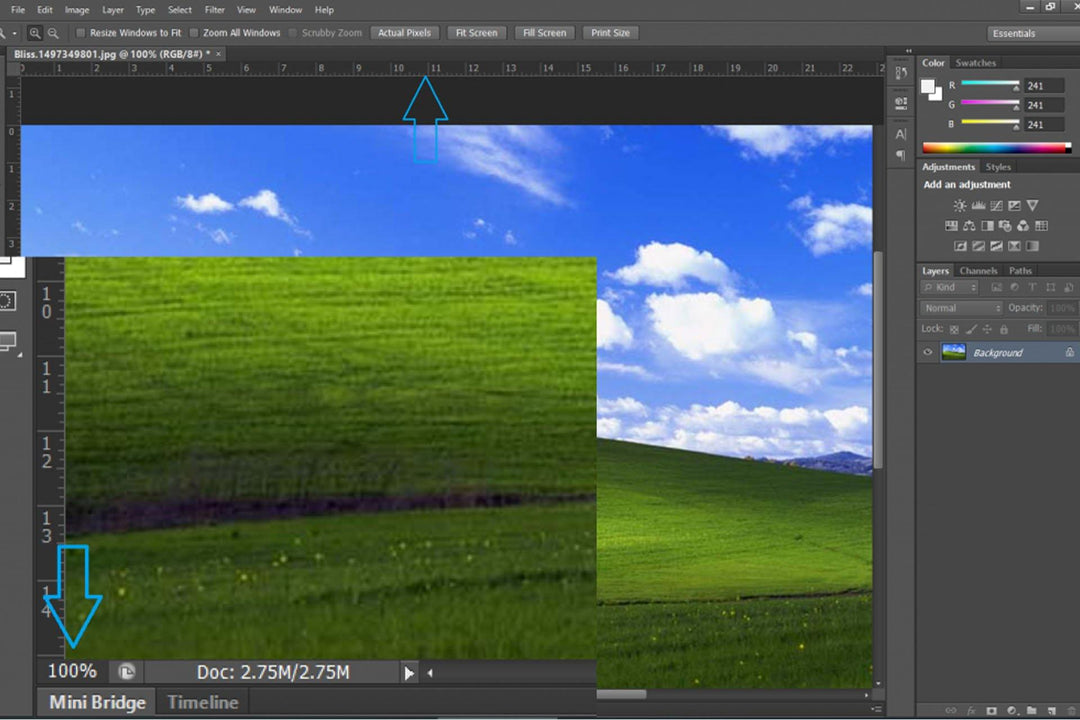
Task: Select the zoom in magnifier in options bar
Action: coord(34,33)
